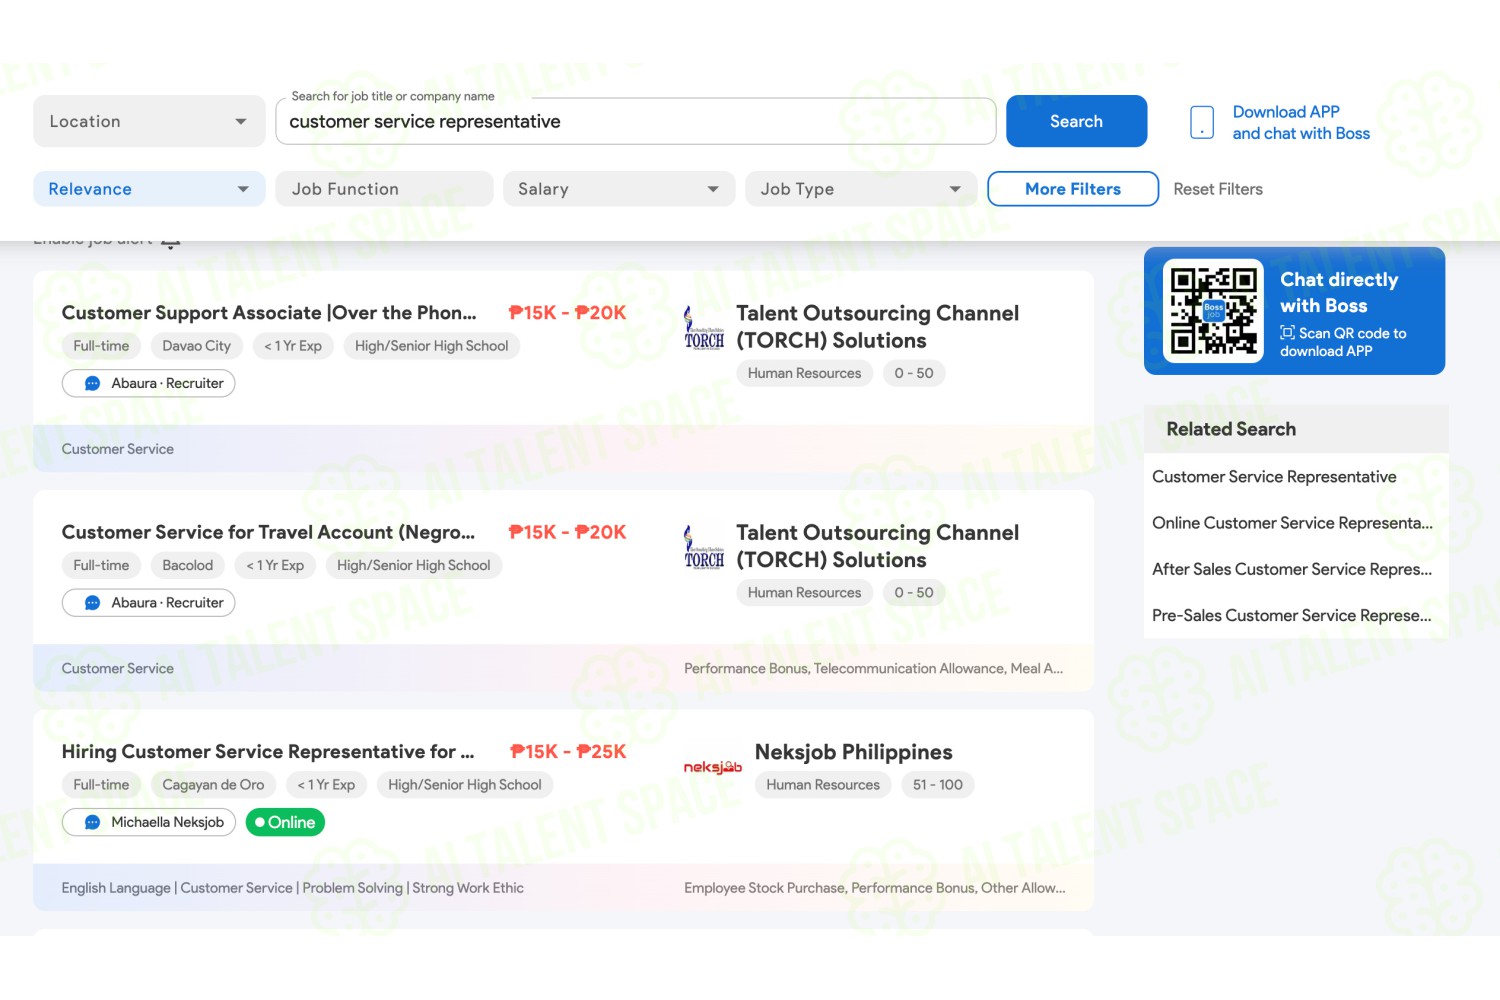Open the Location dropdown
1500x1000 pixels.
149,121
